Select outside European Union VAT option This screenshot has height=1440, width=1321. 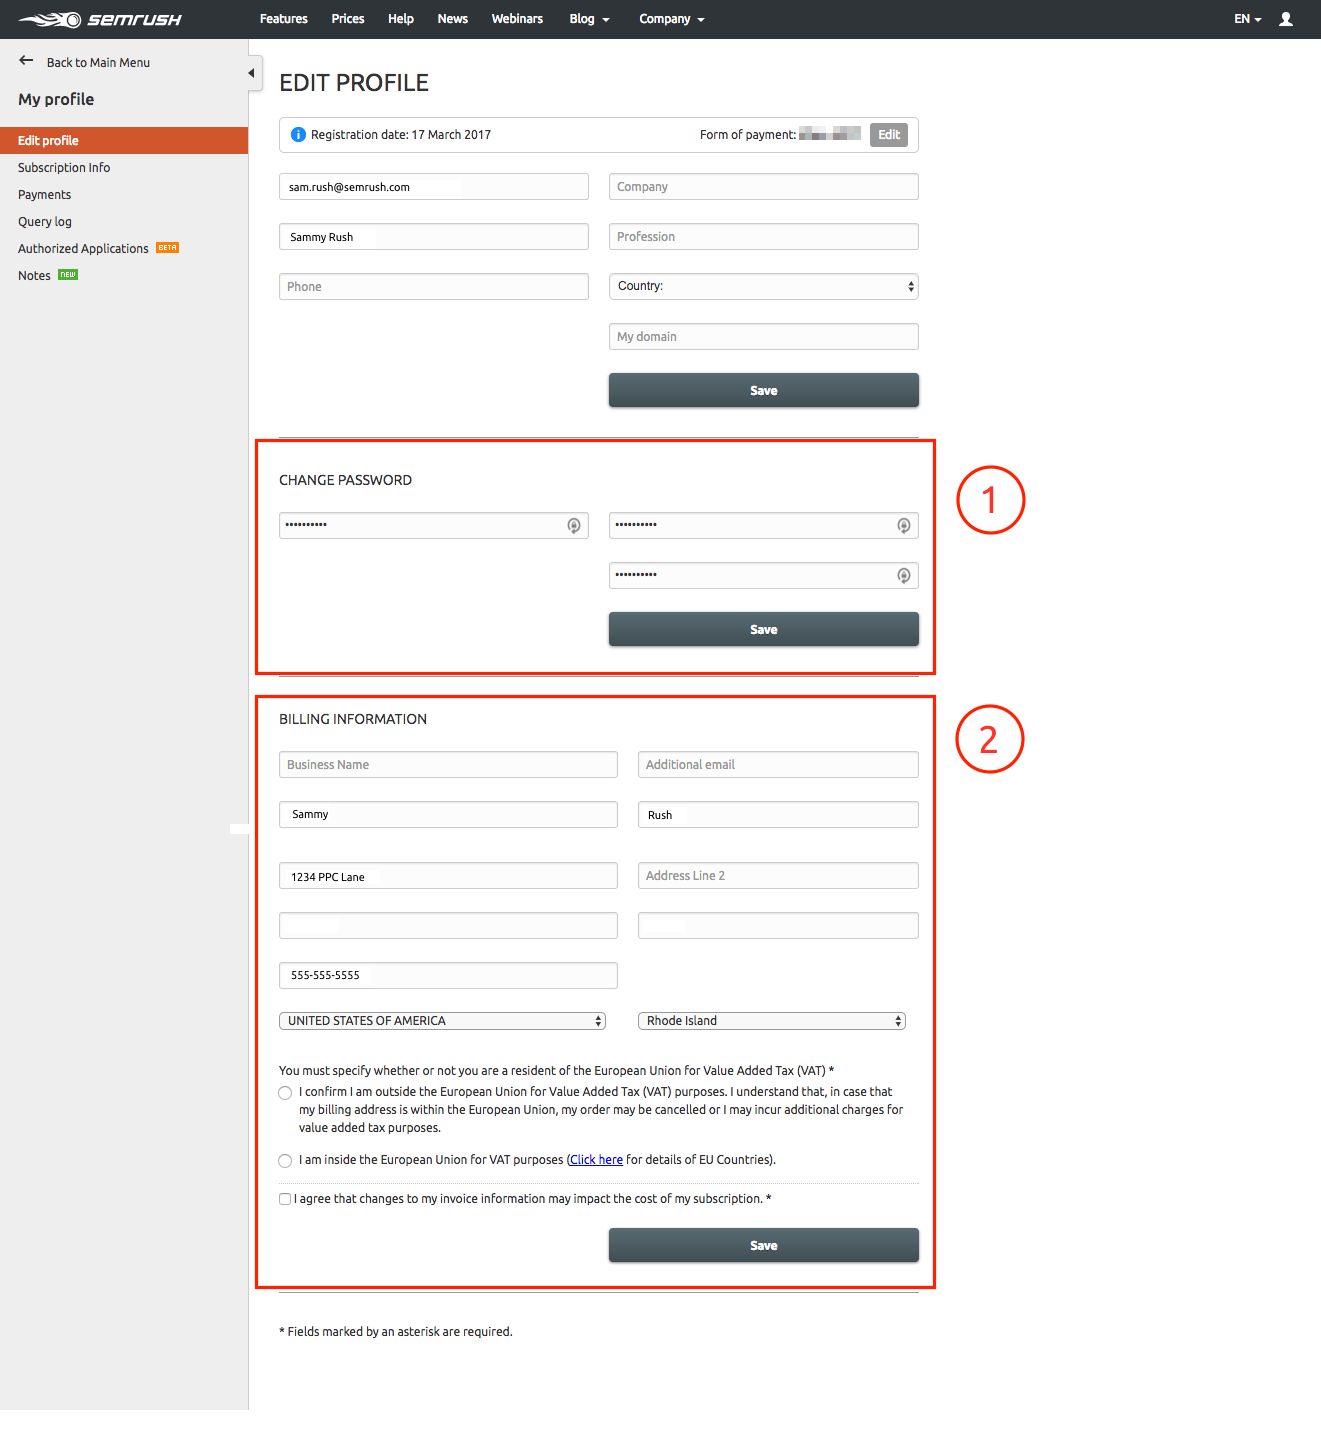(x=285, y=1093)
